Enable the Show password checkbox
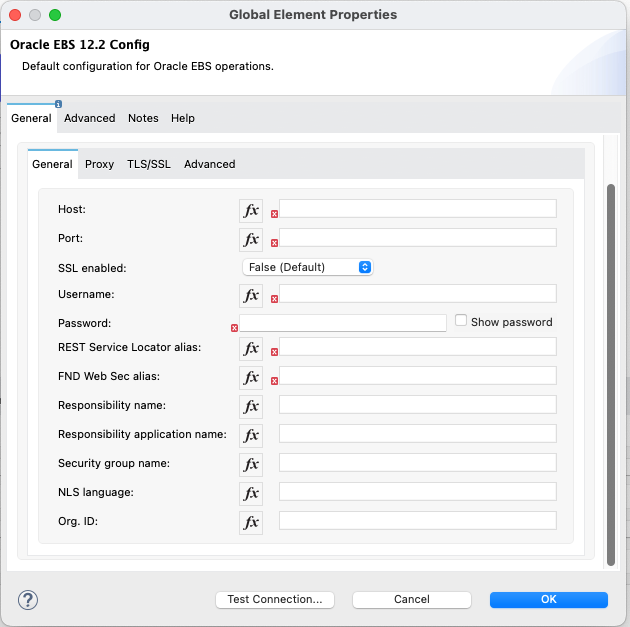 click(461, 321)
